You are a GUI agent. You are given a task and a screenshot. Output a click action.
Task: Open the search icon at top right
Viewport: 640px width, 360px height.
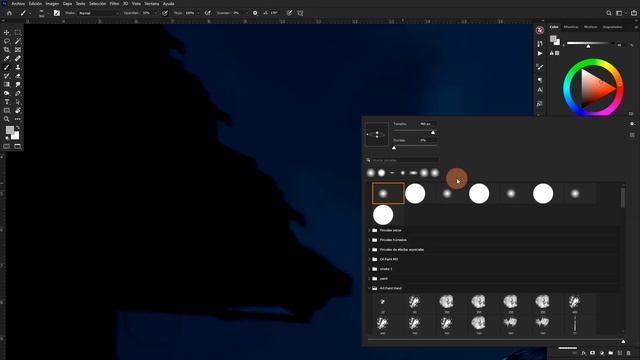tap(609, 13)
